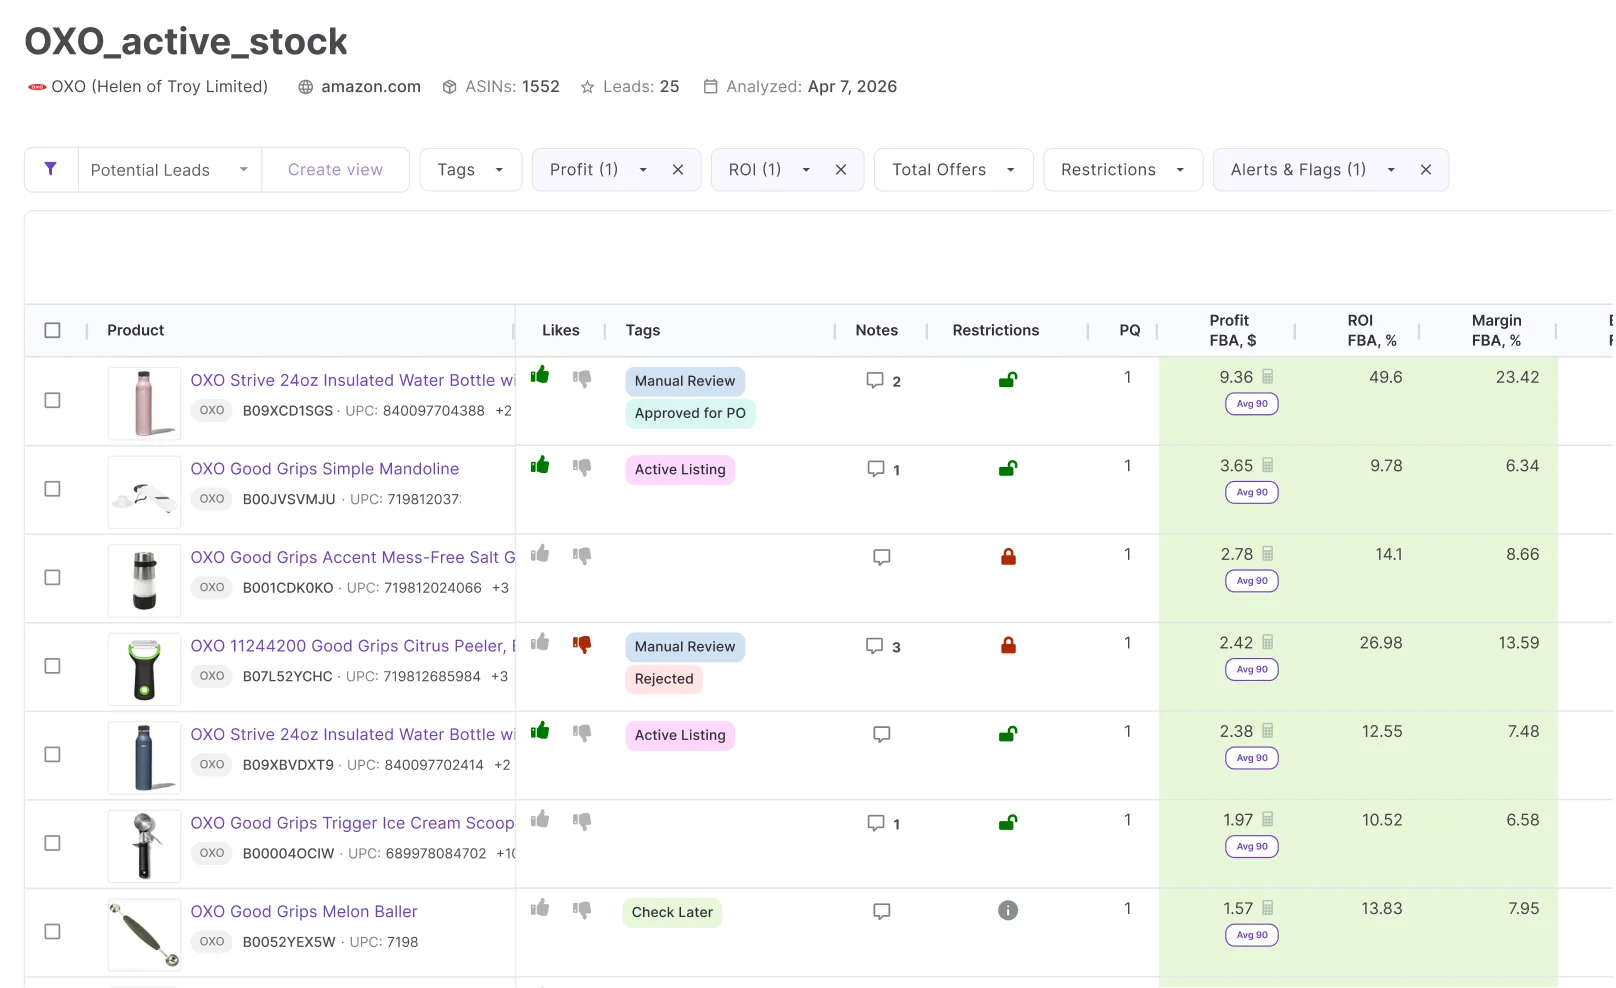Screen dimensions: 1616x988
Task: View unlocked restriction on B09XCD1SGS row
Action: point(1008,380)
